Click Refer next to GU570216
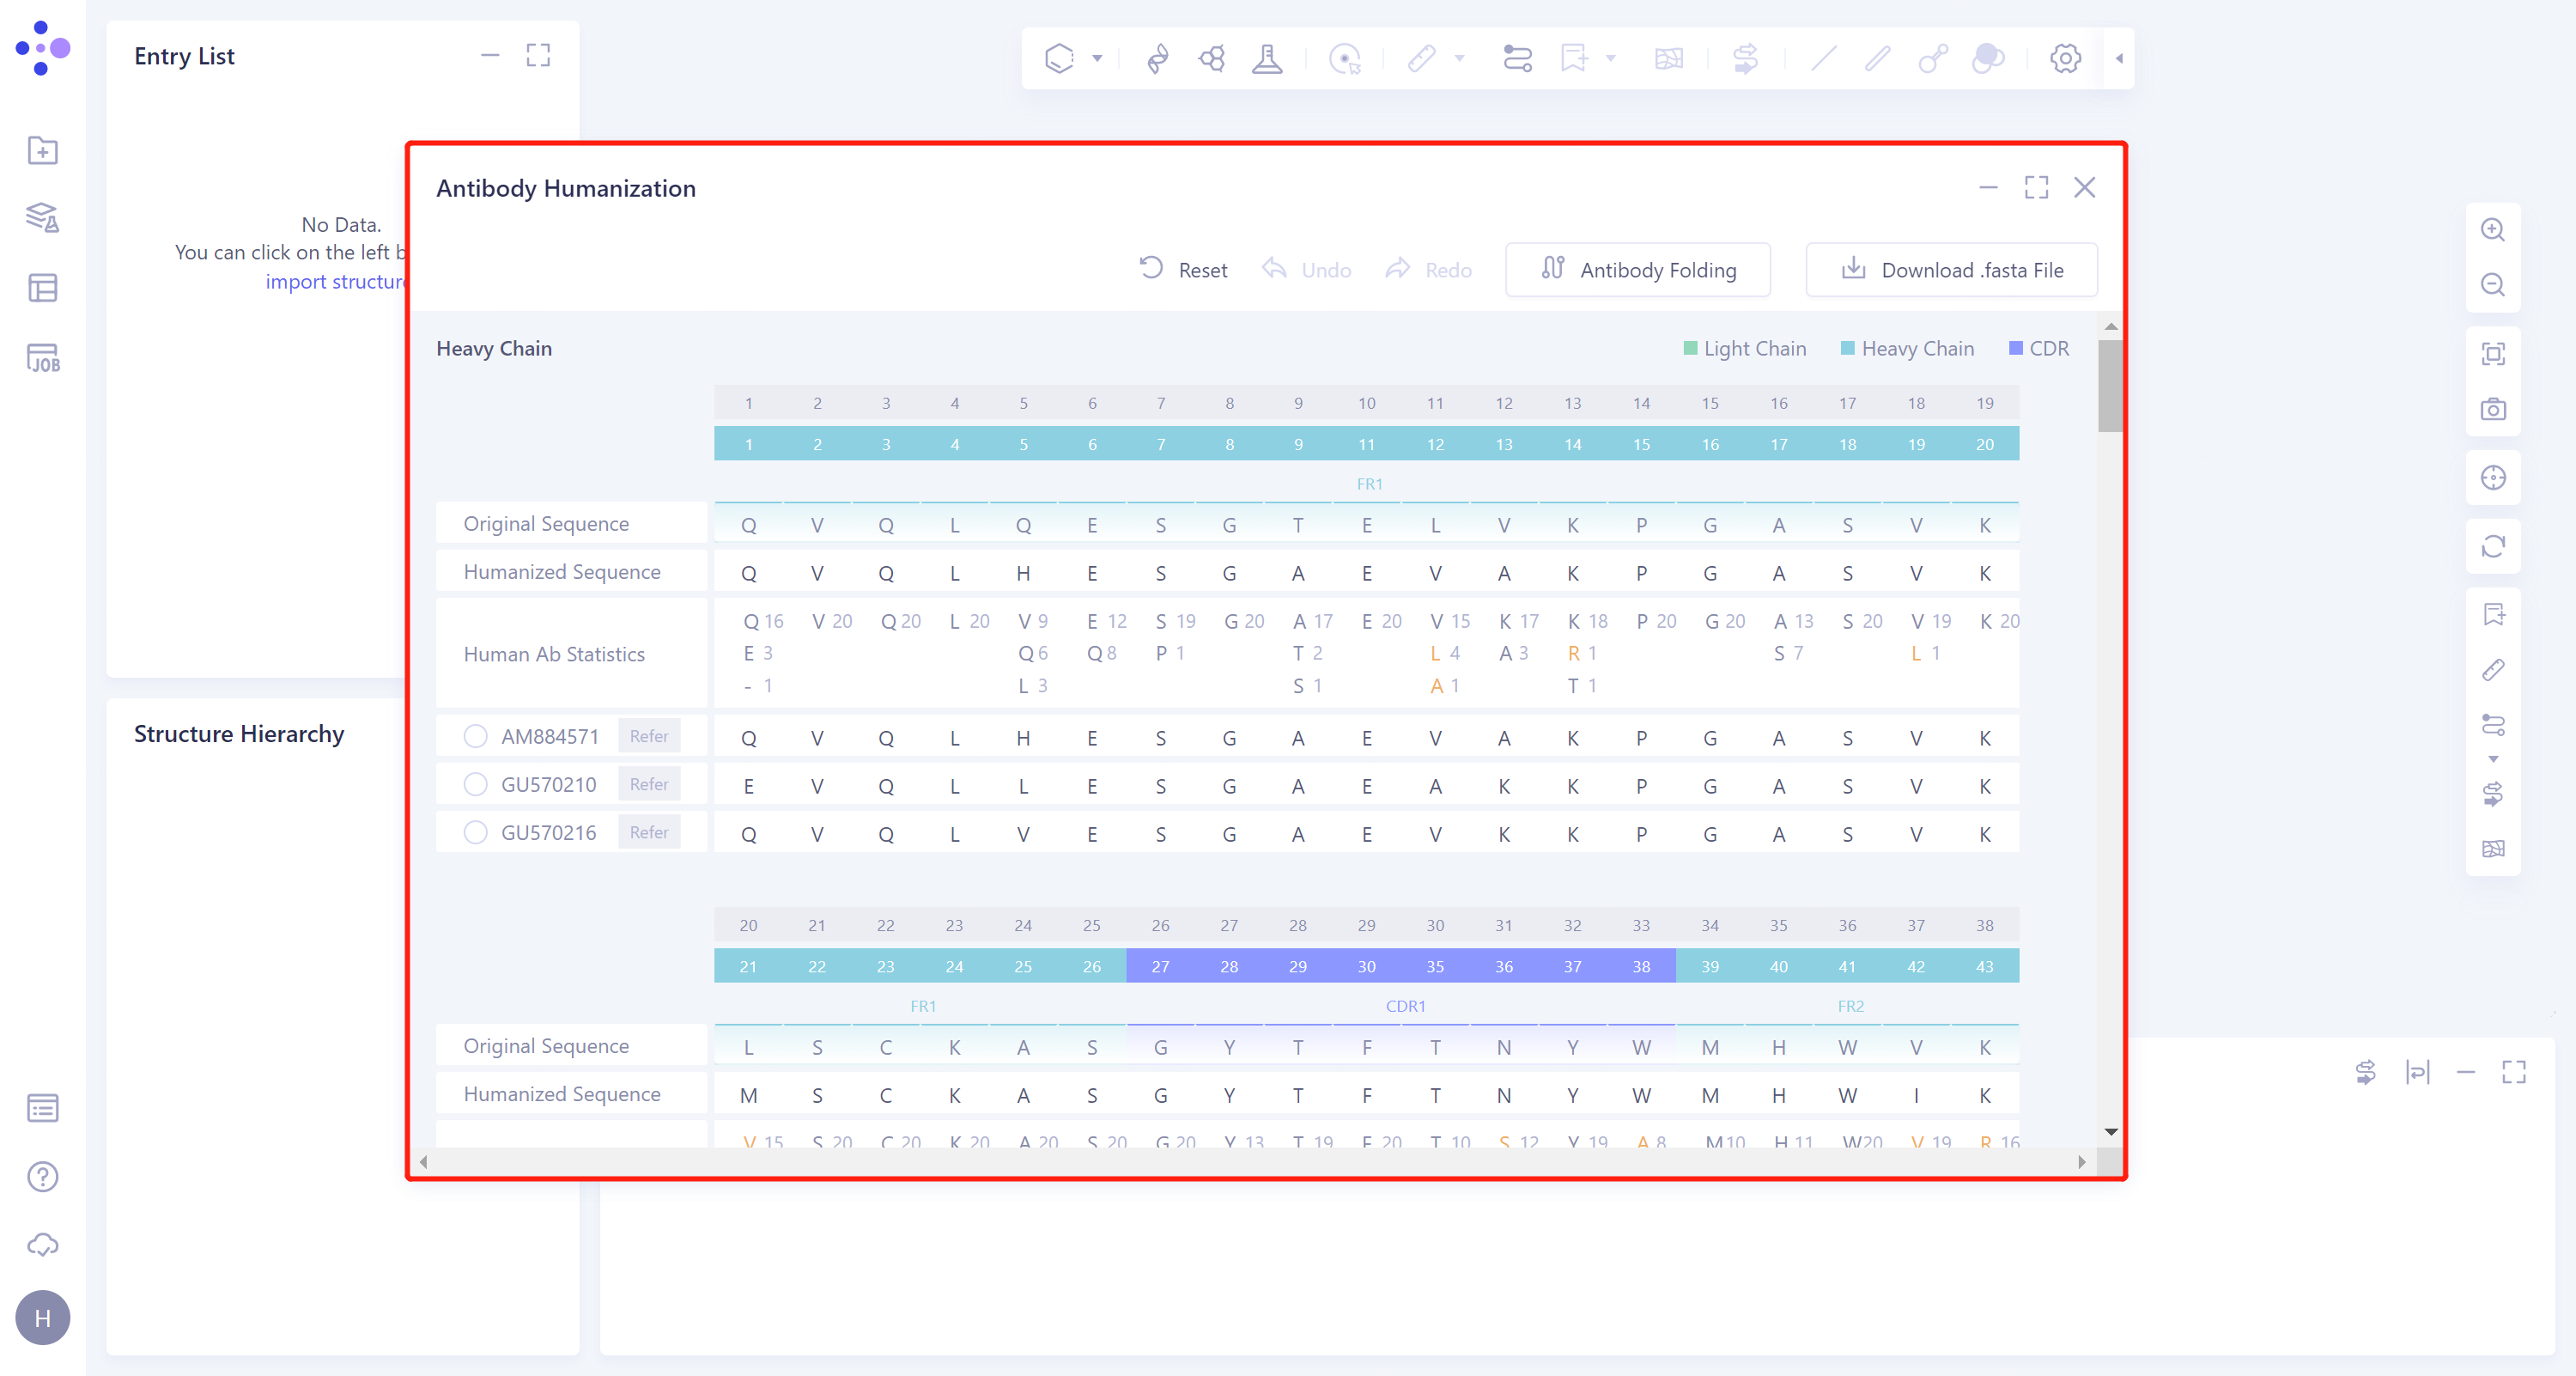Screen dimensions: 2576x1376 [648, 832]
